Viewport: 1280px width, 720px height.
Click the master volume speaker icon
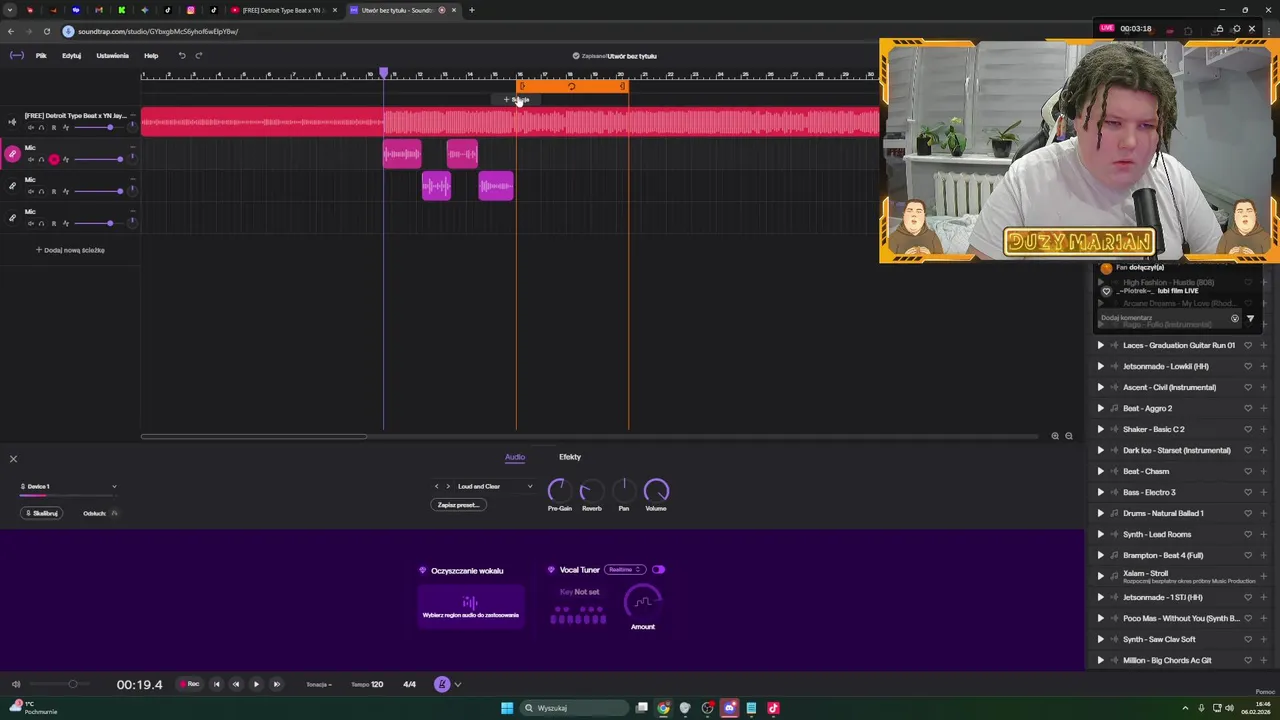pos(15,684)
